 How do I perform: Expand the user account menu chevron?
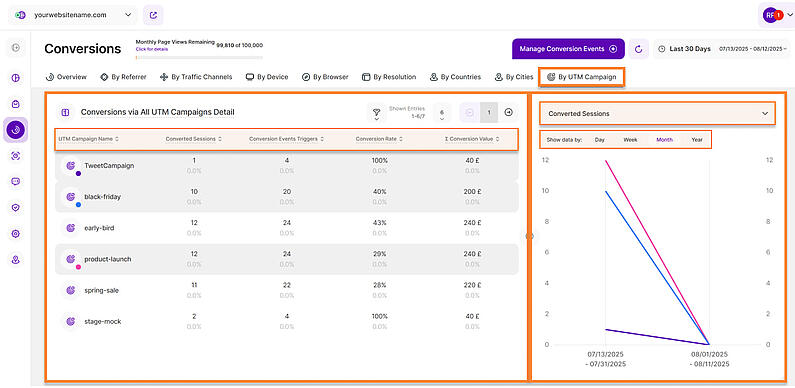click(x=789, y=15)
